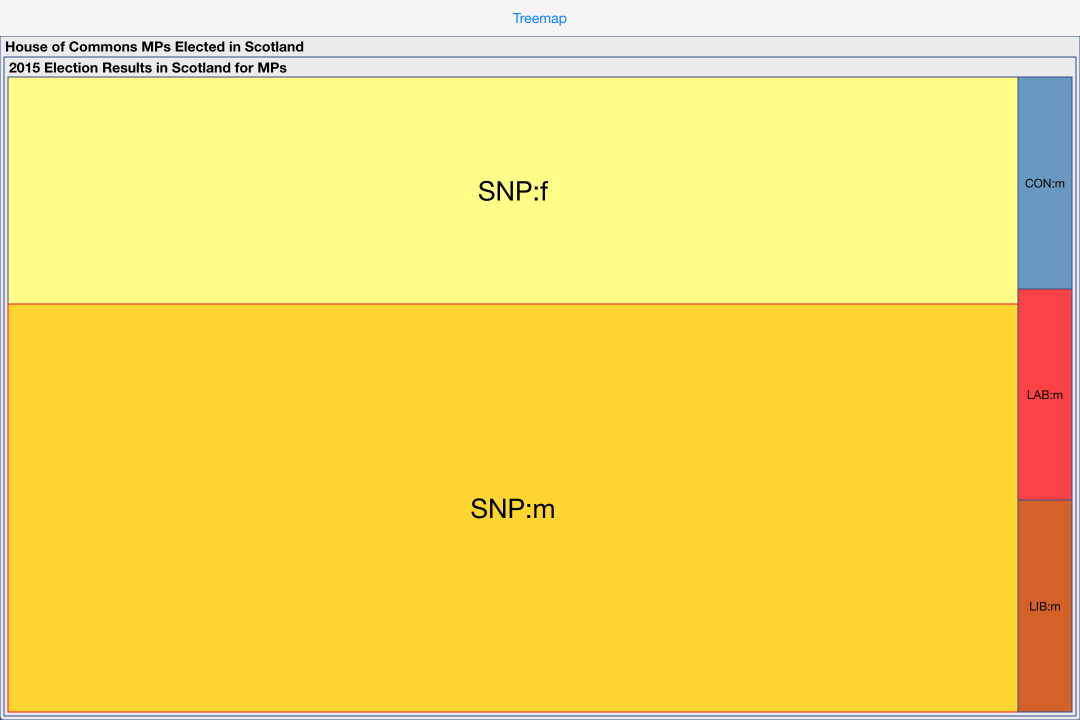Image resolution: width=1080 pixels, height=720 pixels.
Task: Click the LIB:m orange treemap cell
Action: 1045,606
